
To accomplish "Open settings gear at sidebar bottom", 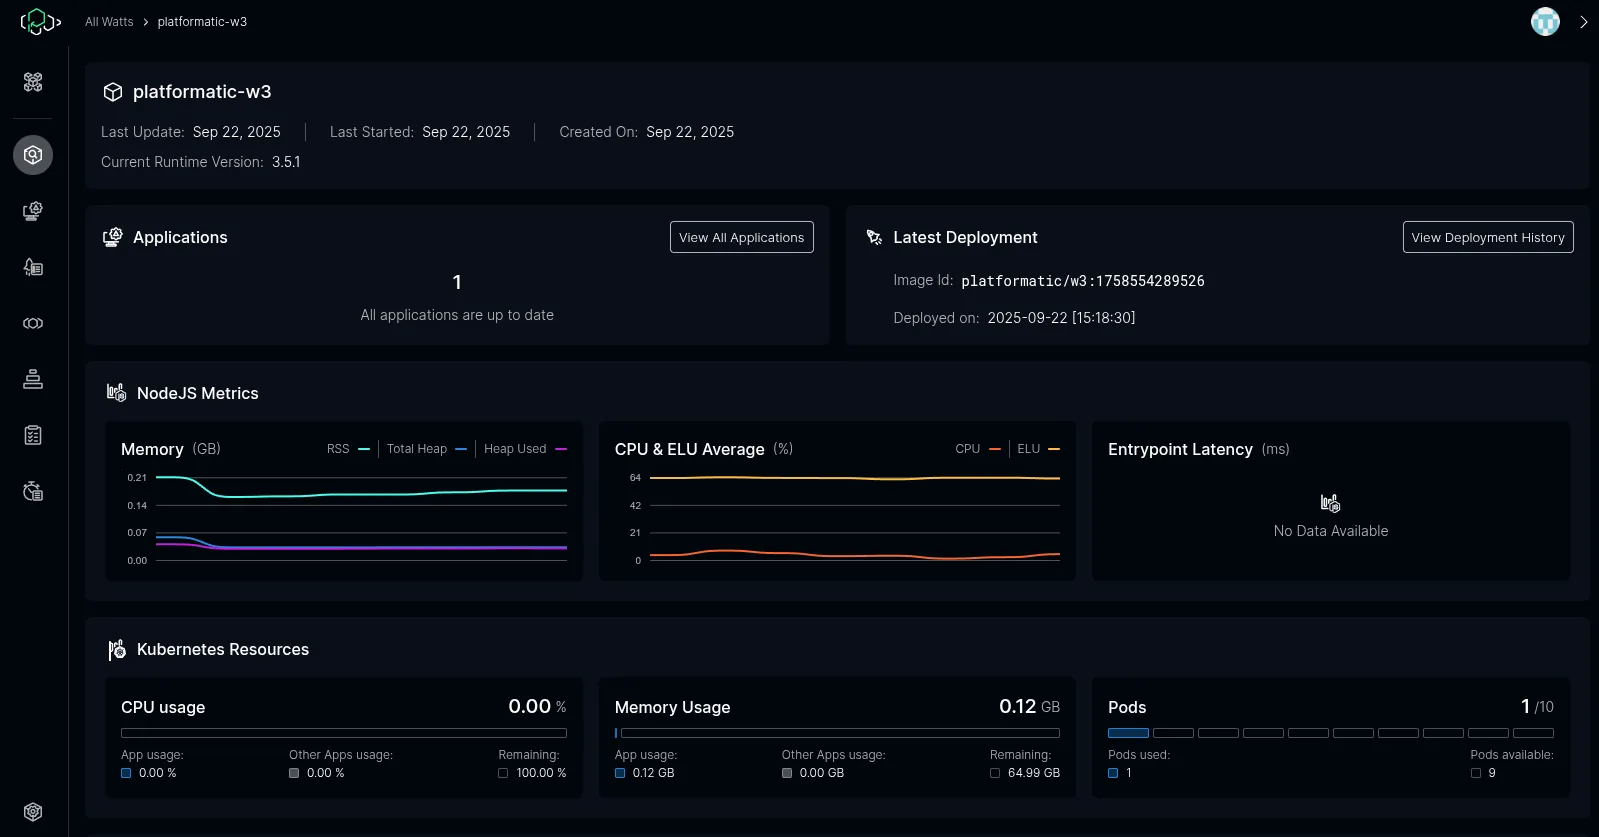I will pyautogui.click(x=33, y=812).
